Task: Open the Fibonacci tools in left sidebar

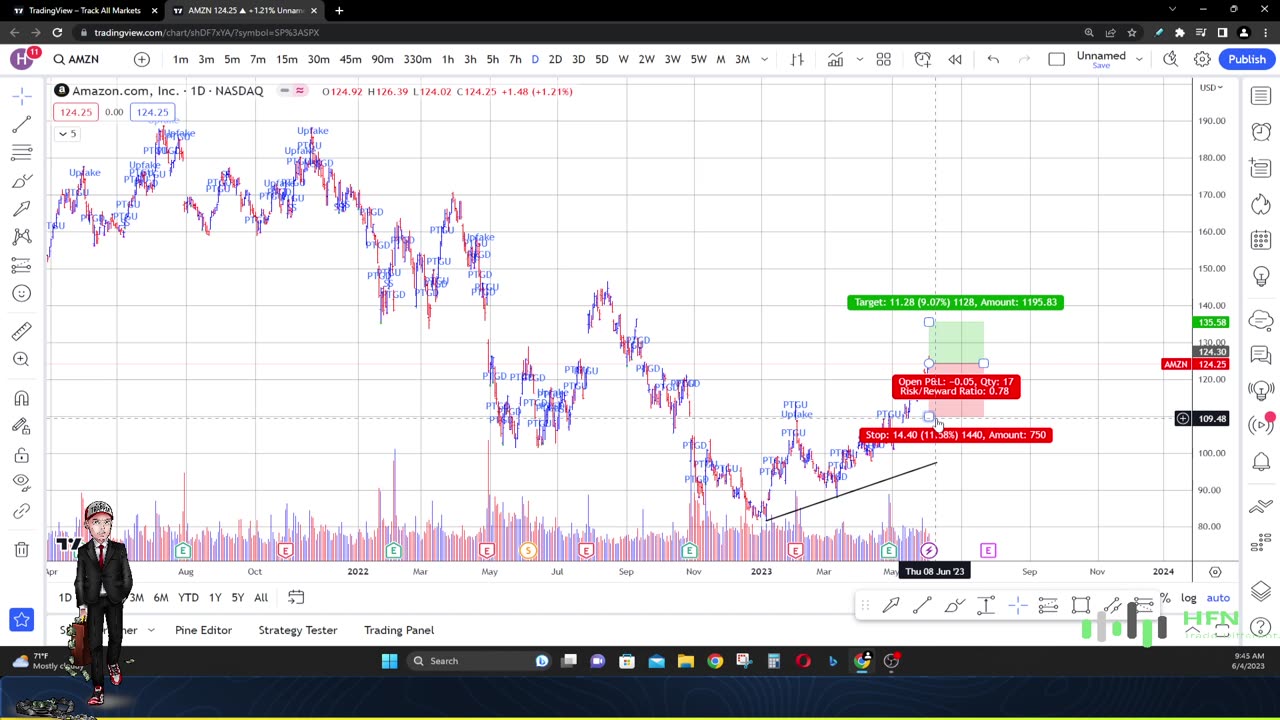Action: point(21,153)
